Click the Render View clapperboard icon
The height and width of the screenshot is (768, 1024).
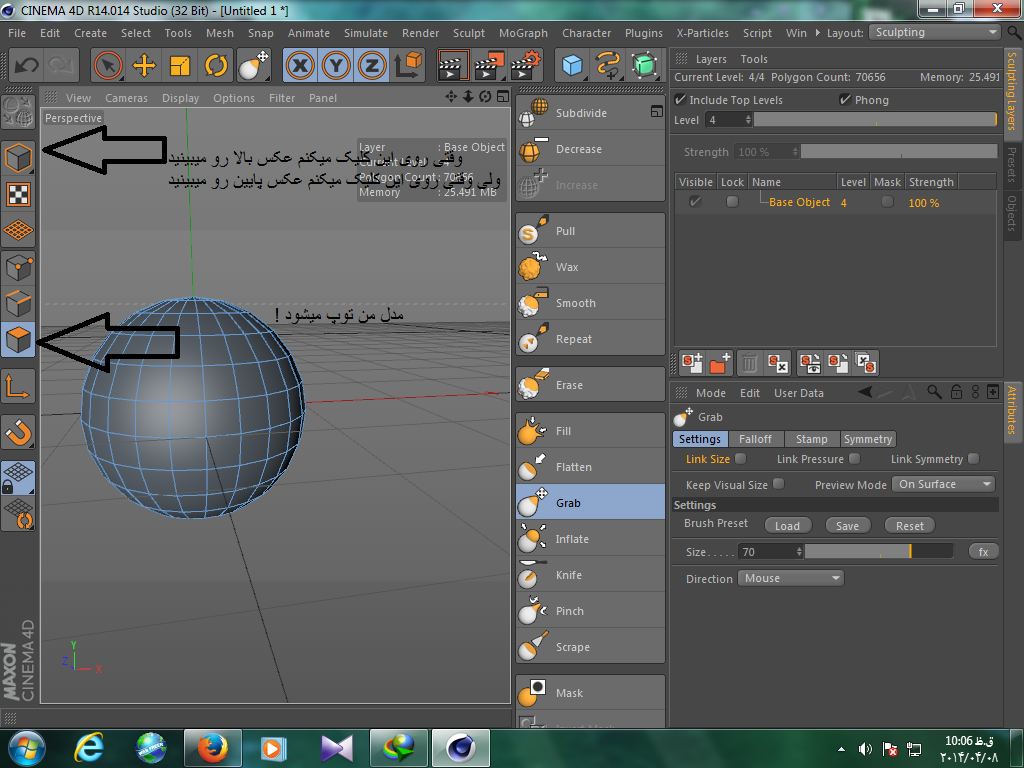[454, 65]
